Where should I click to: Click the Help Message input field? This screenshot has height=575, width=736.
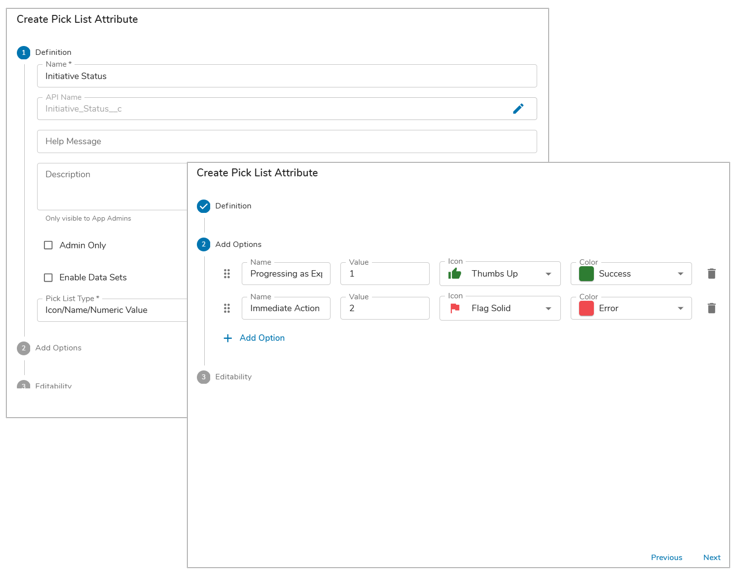pyautogui.click(x=286, y=142)
